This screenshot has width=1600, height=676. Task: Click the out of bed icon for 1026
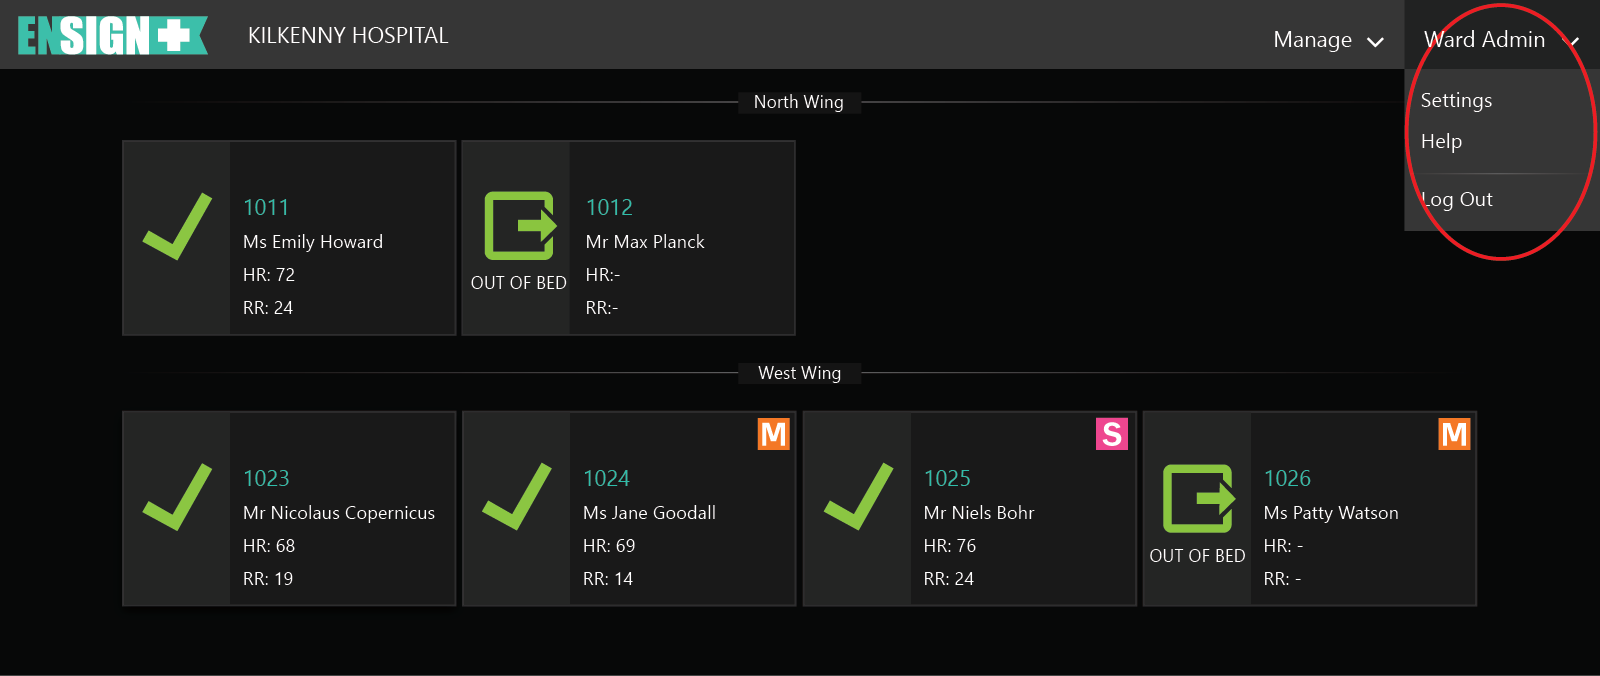pyautogui.click(x=1198, y=498)
